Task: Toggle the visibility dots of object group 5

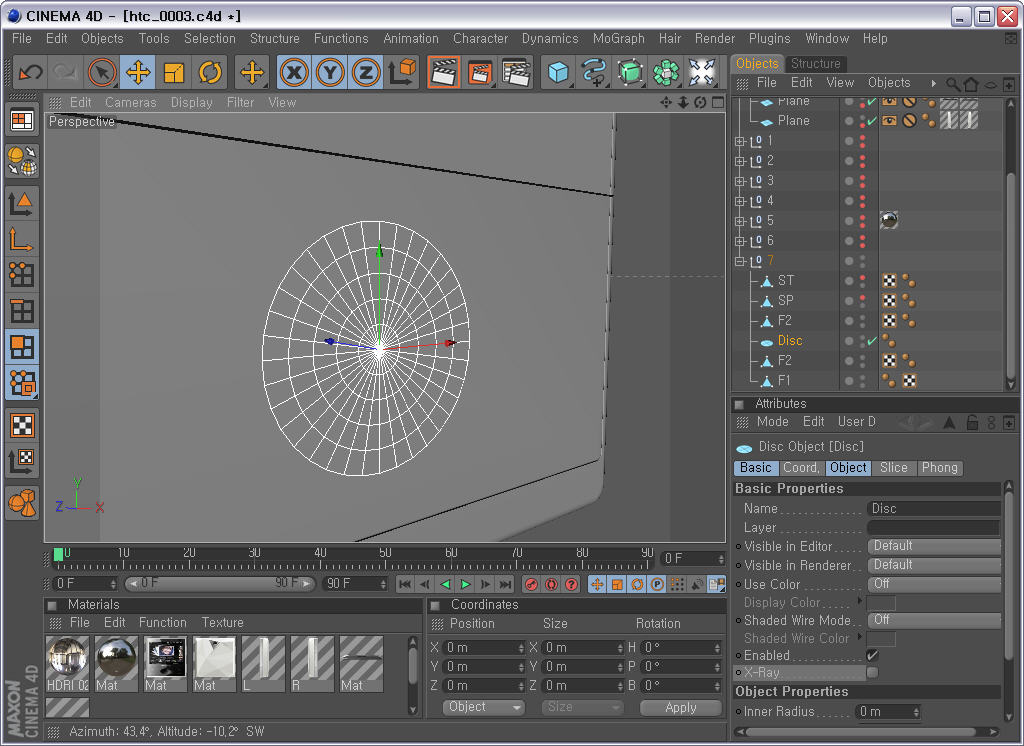Action: point(862,221)
